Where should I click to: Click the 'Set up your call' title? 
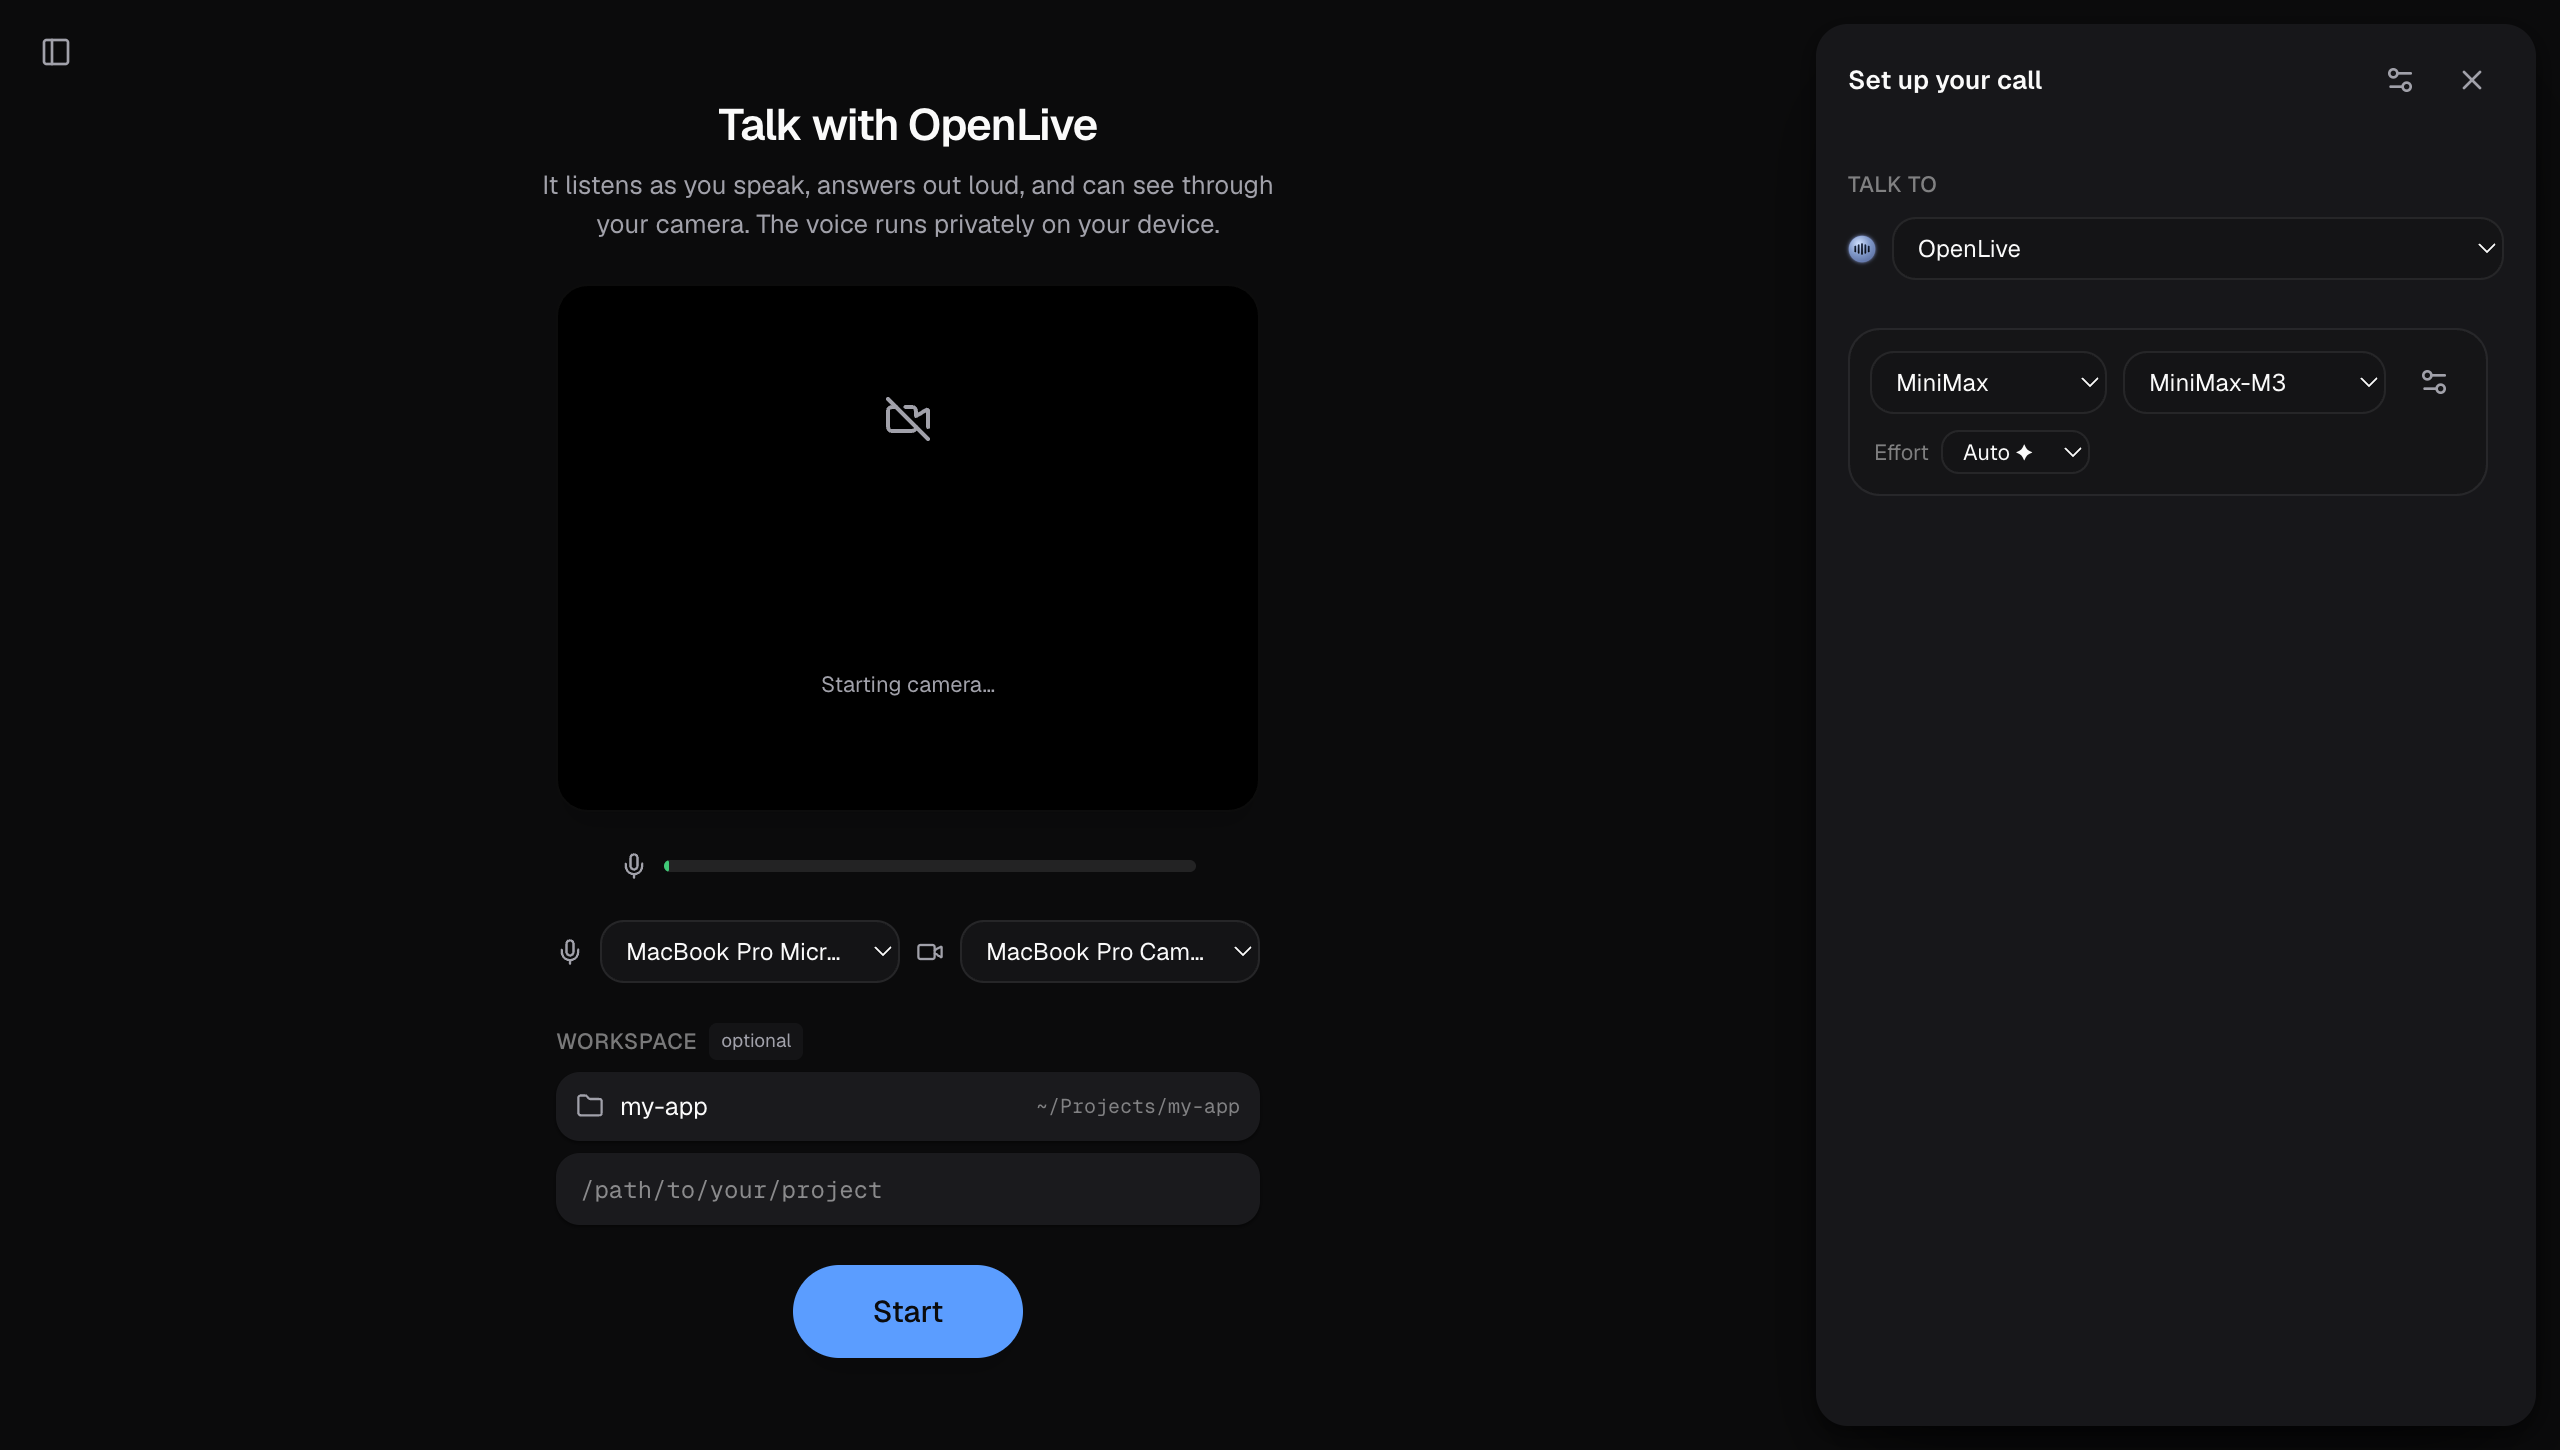point(1945,80)
